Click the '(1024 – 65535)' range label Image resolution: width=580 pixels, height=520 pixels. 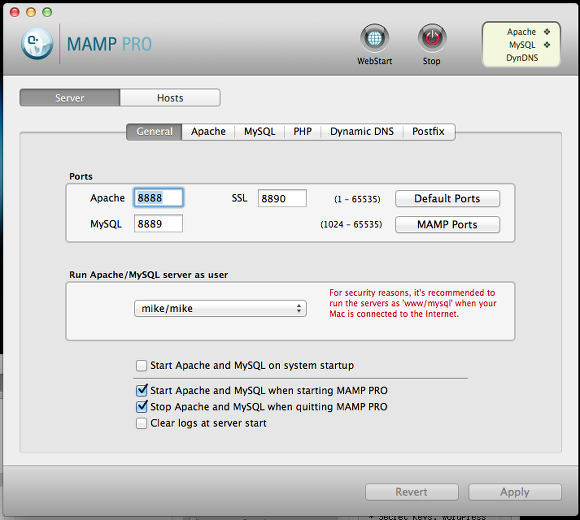[x=351, y=224]
